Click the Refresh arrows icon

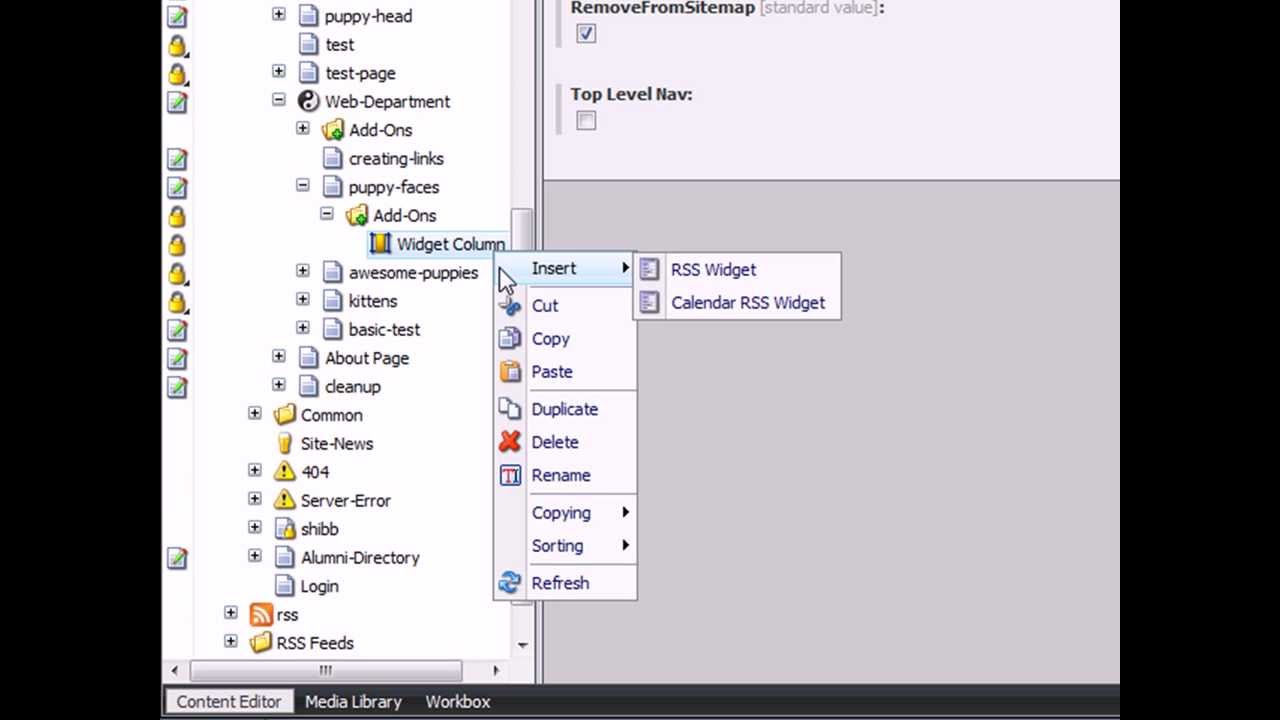point(510,583)
